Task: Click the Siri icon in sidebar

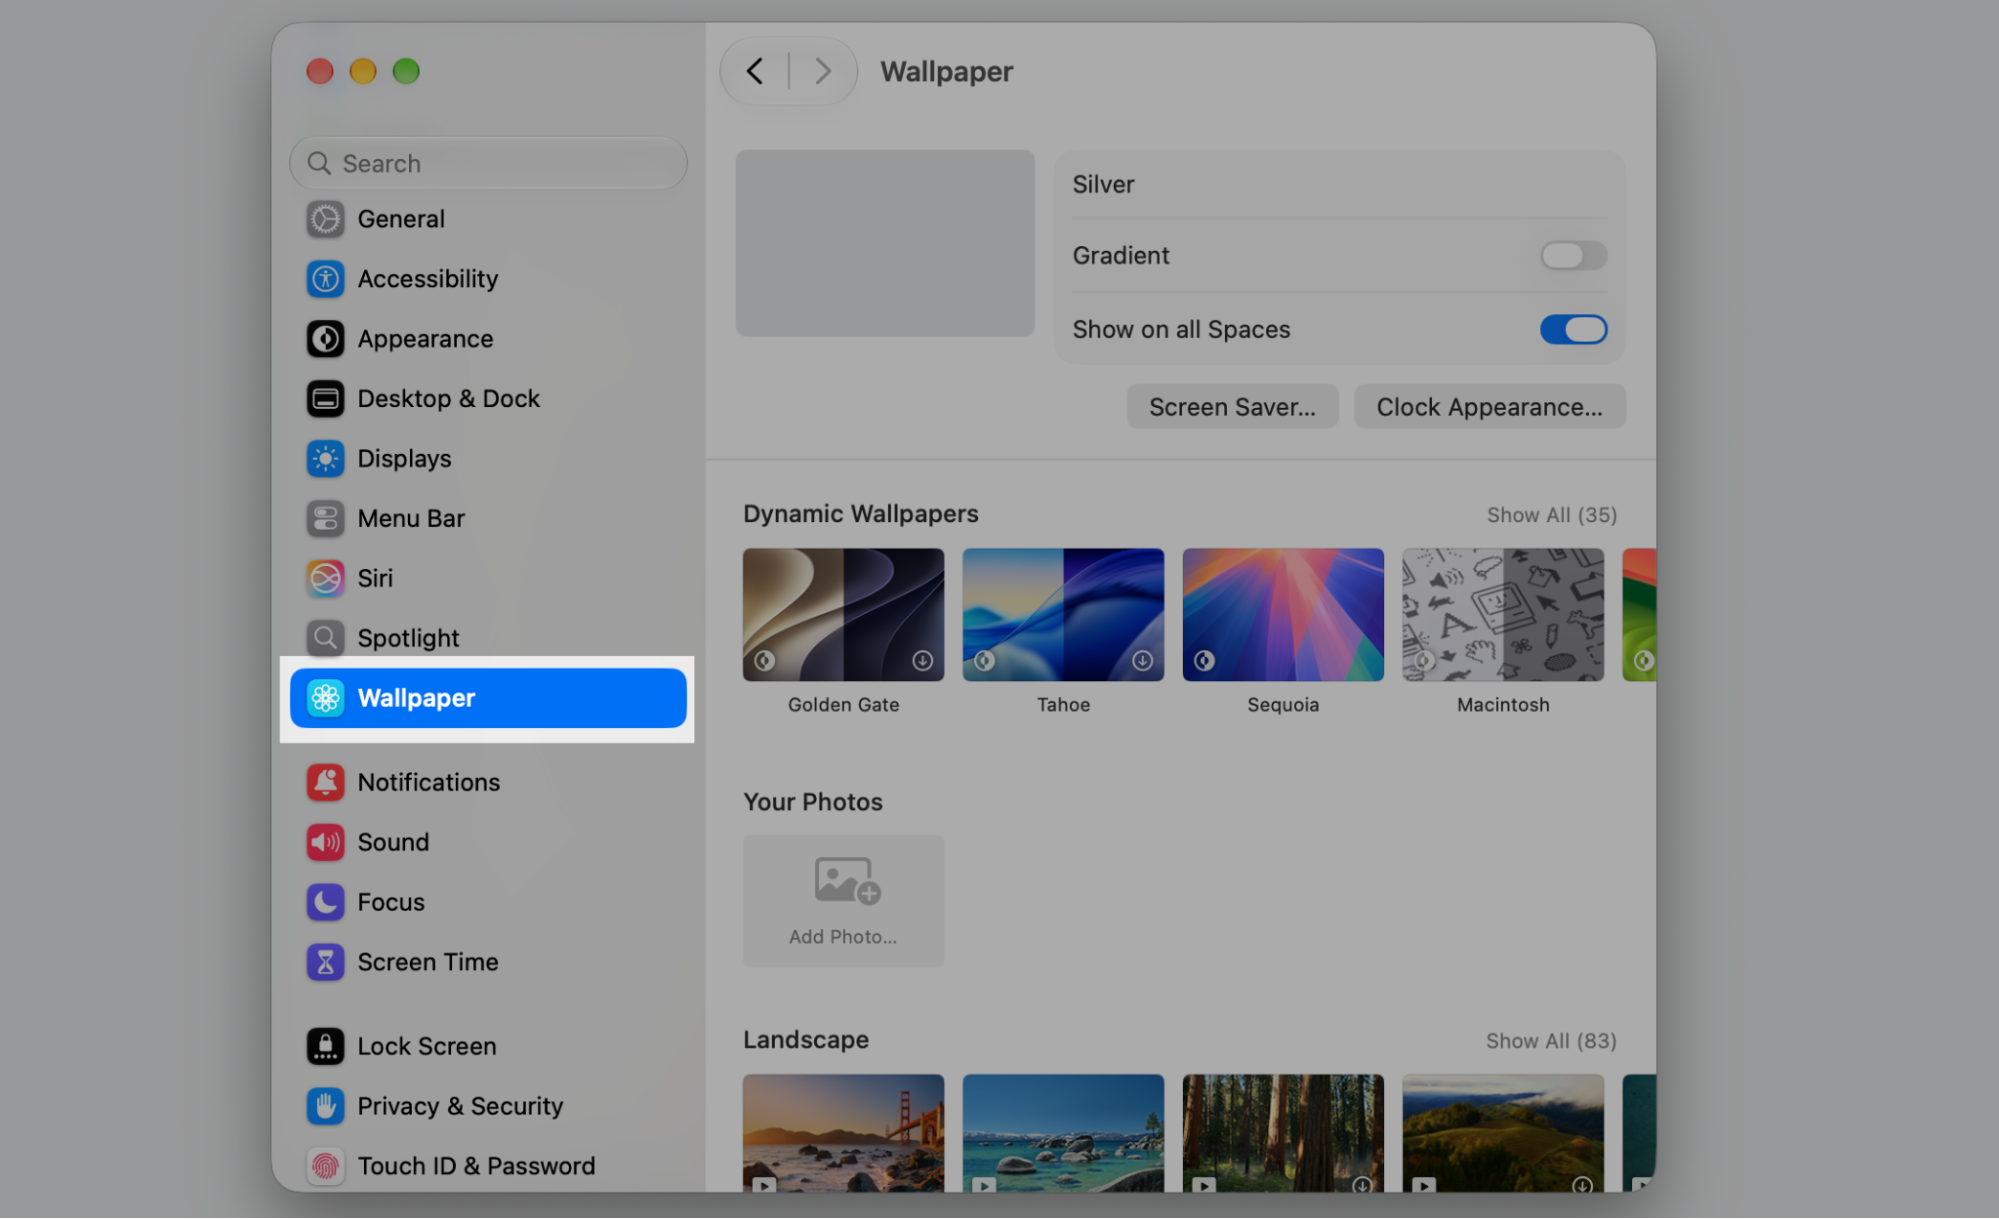Action: 325,579
